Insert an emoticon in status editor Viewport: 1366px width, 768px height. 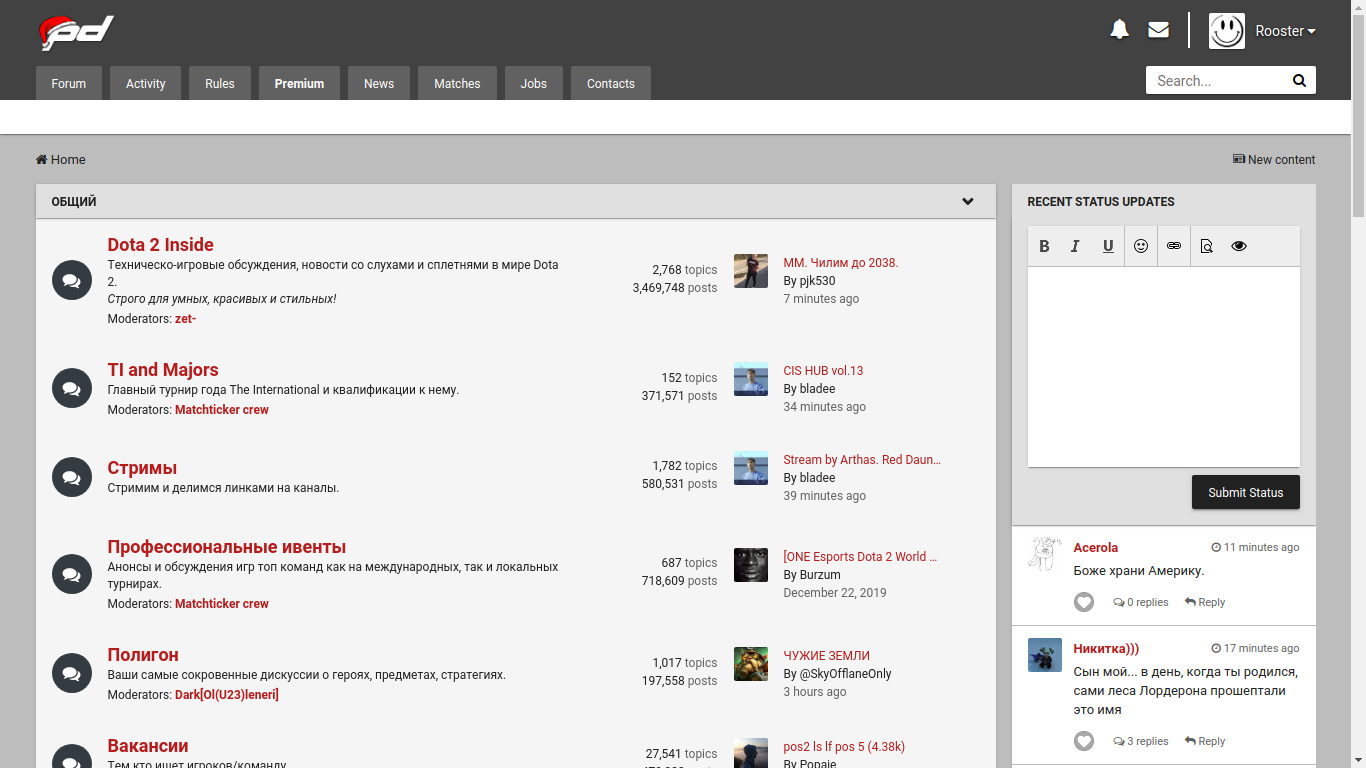coord(1141,246)
